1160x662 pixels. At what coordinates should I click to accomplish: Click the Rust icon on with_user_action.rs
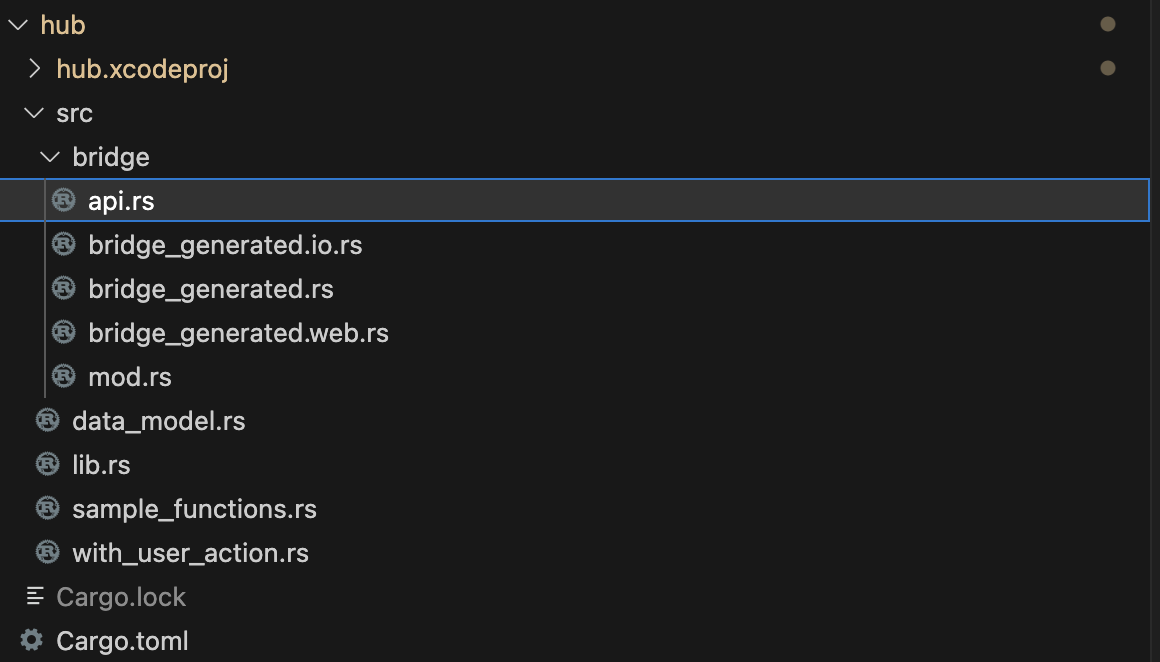[x=47, y=552]
